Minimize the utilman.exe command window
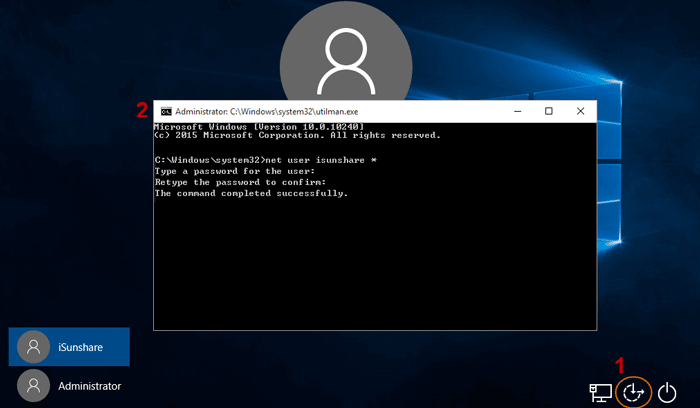This screenshot has height=408, width=700. pos(518,111)
